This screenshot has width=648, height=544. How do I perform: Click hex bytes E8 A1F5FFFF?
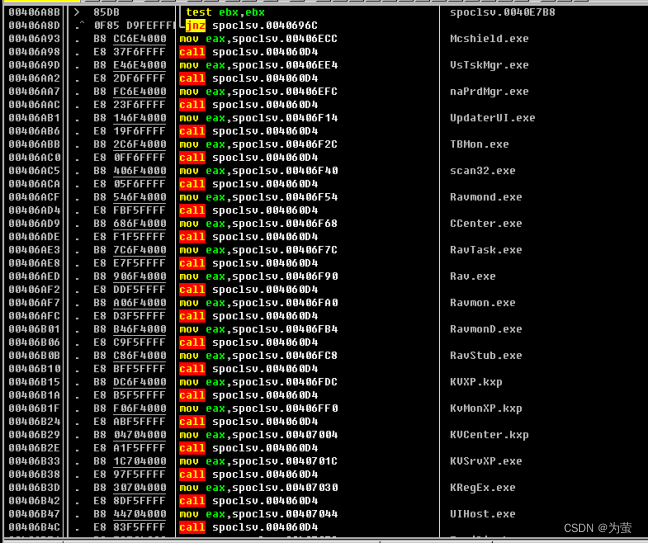click(130, 449)
